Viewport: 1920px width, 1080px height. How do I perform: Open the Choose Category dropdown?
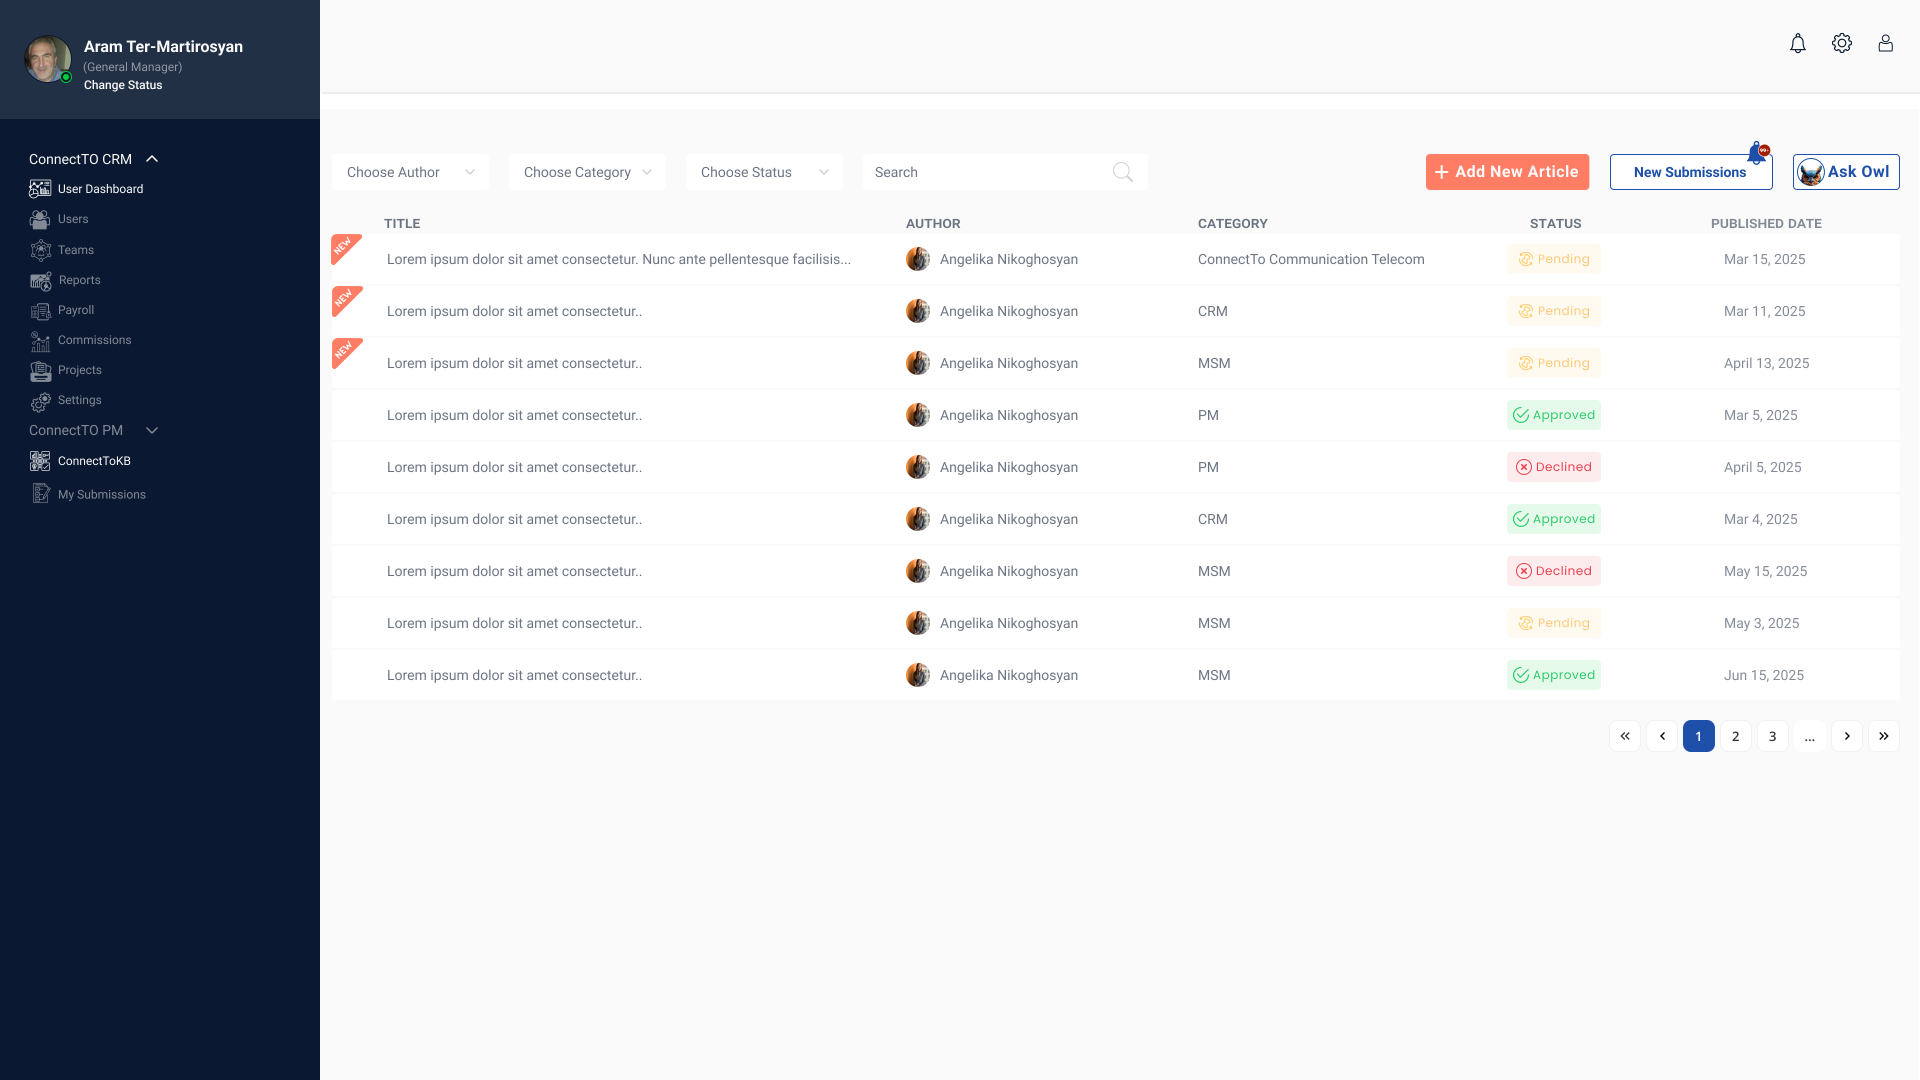[x=587, y=172]
